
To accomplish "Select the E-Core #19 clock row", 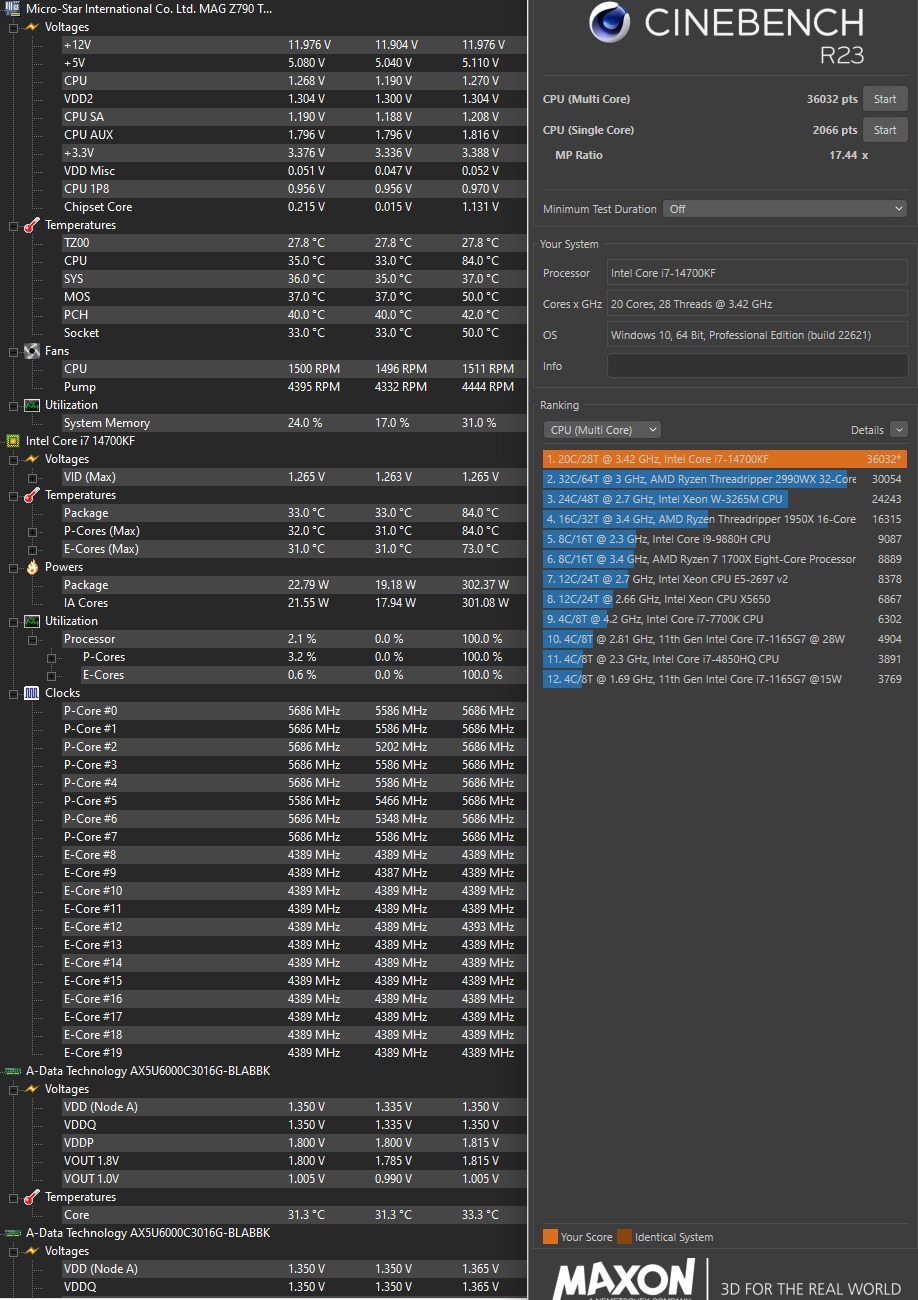I will tap(292, 1053).
